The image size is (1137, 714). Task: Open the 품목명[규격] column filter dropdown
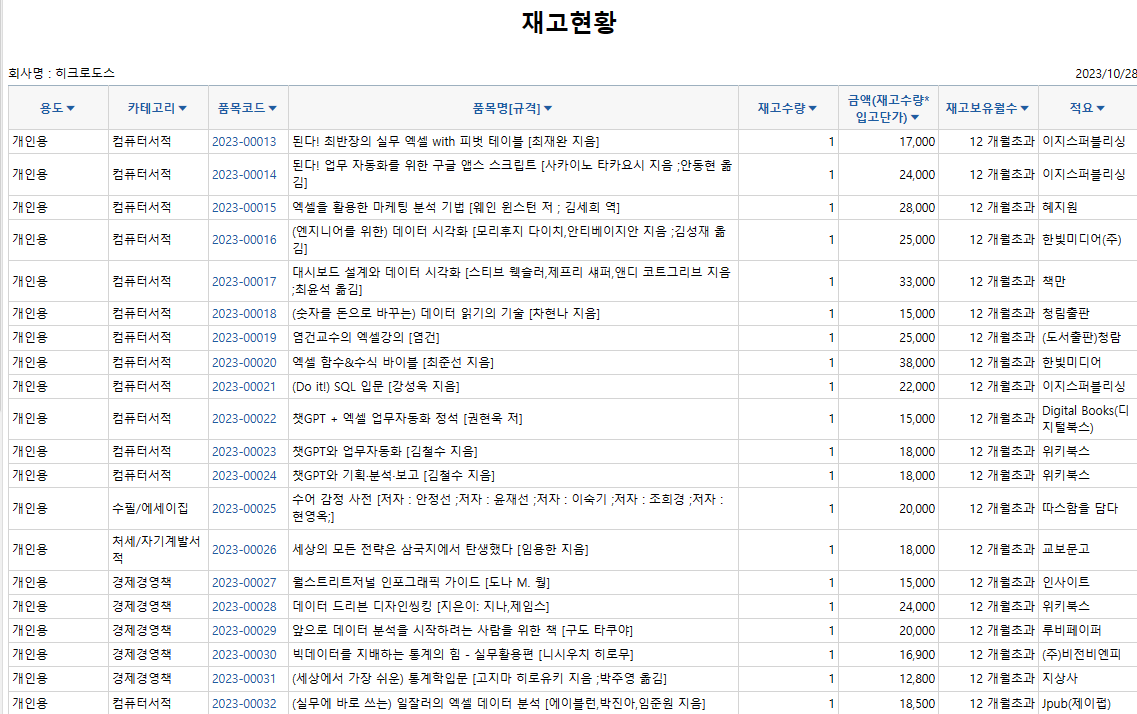548,109
